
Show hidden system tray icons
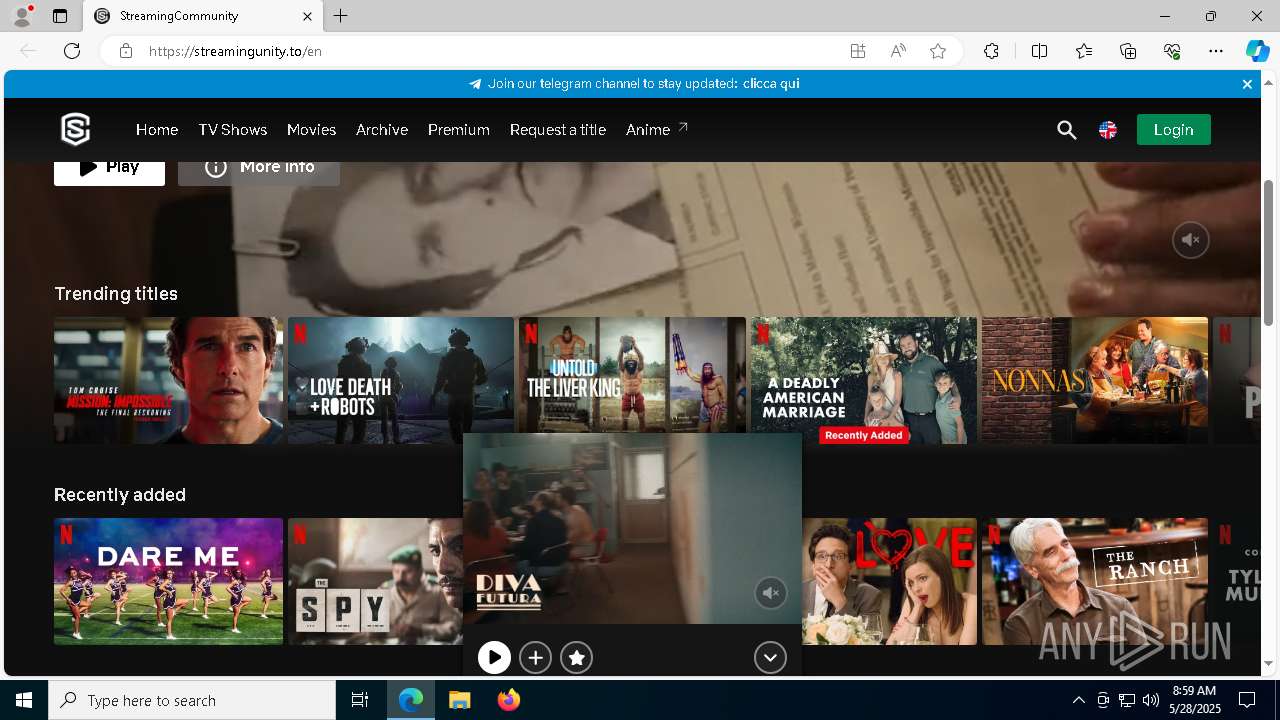tap(1078, 700)
